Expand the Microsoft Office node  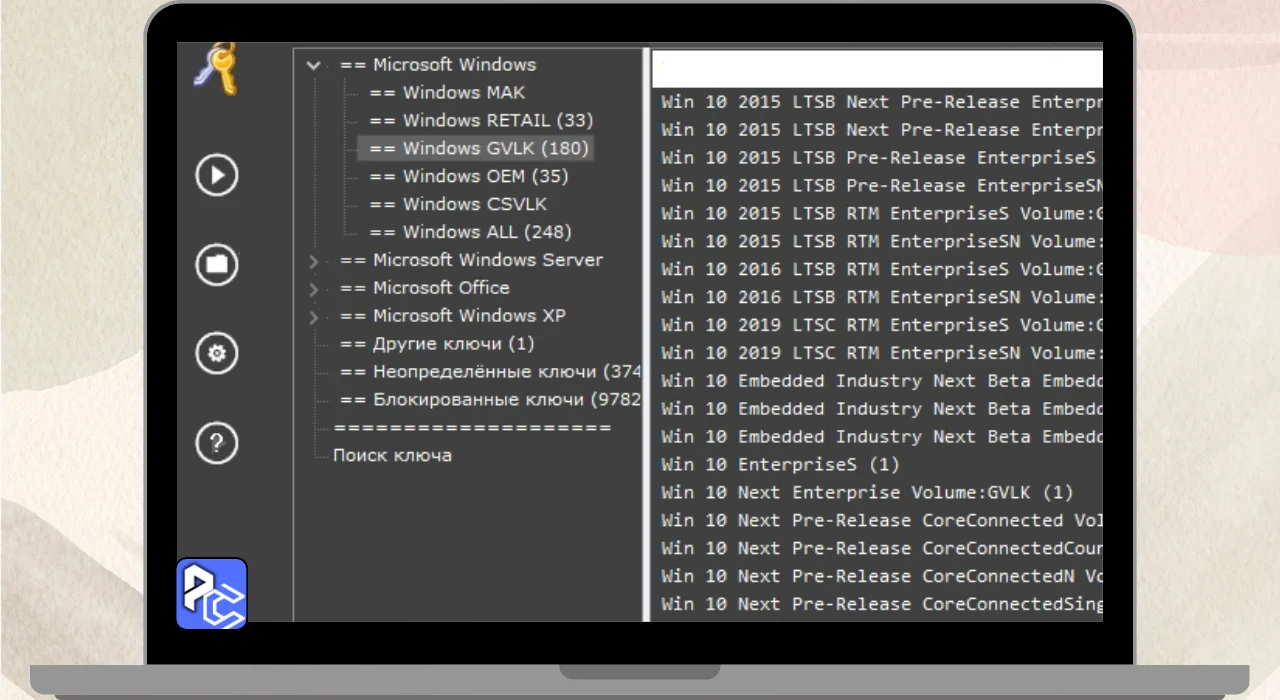pos(314,289)
